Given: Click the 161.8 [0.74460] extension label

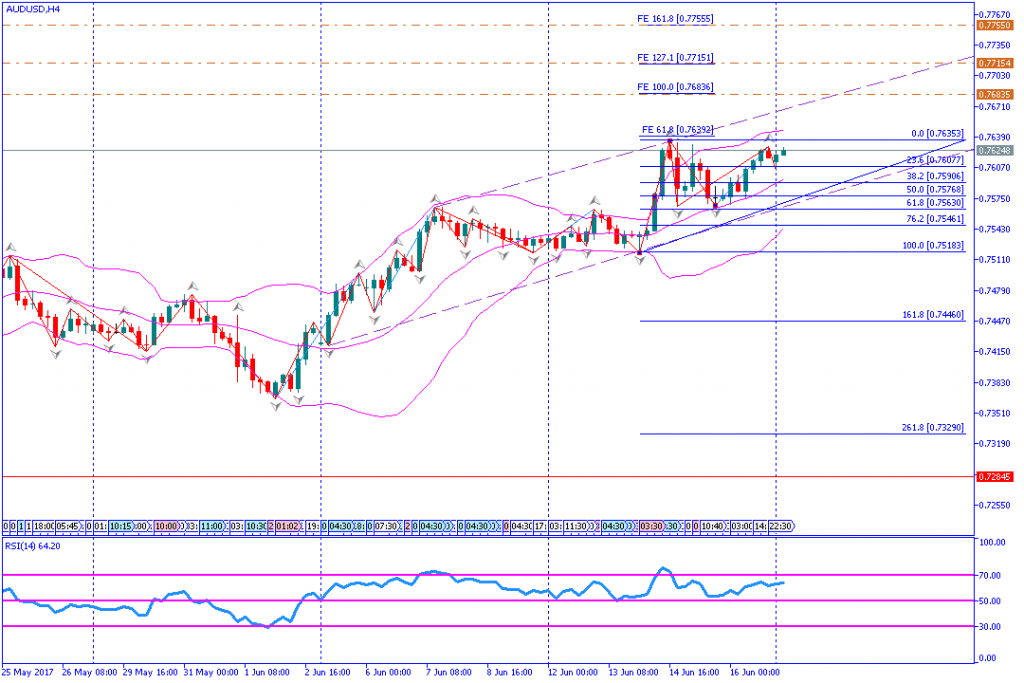Looking at the screenshot, I should pos(933,315).
